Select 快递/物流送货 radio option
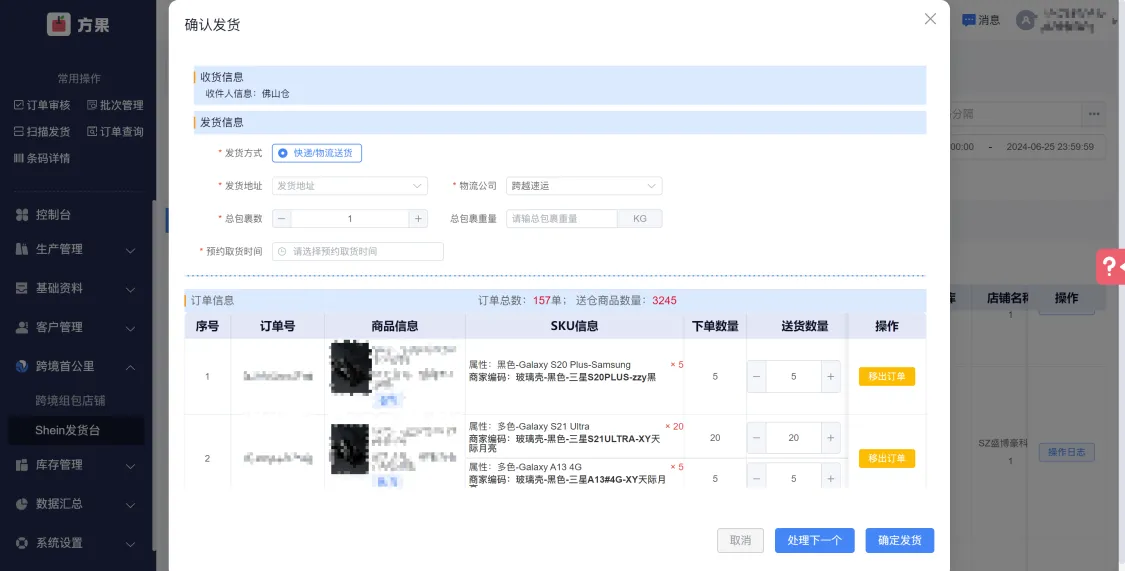This screenshot has width=1125, height=571. coord(316,153)
